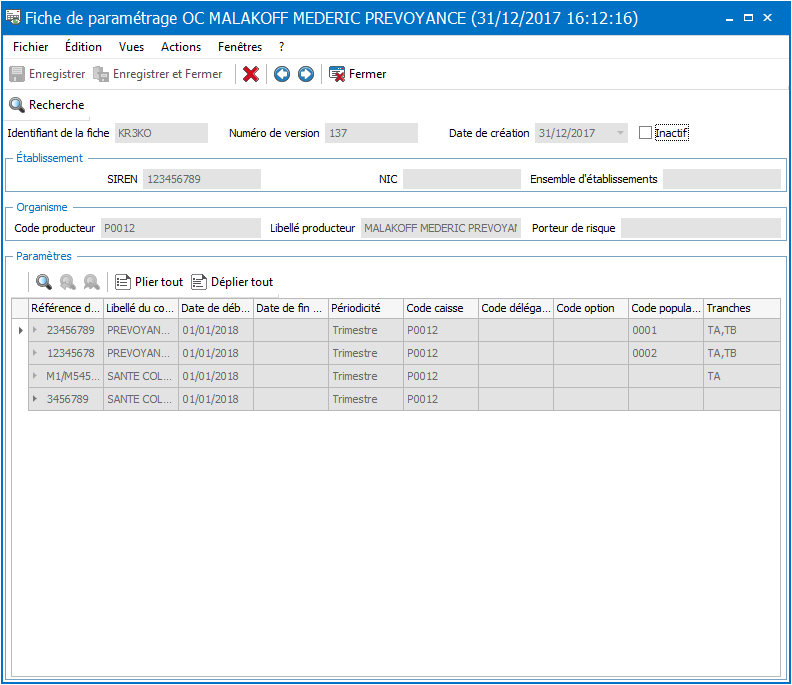Click the Déplier tout button
Screen dimensions: 792x685
(232, 282)
